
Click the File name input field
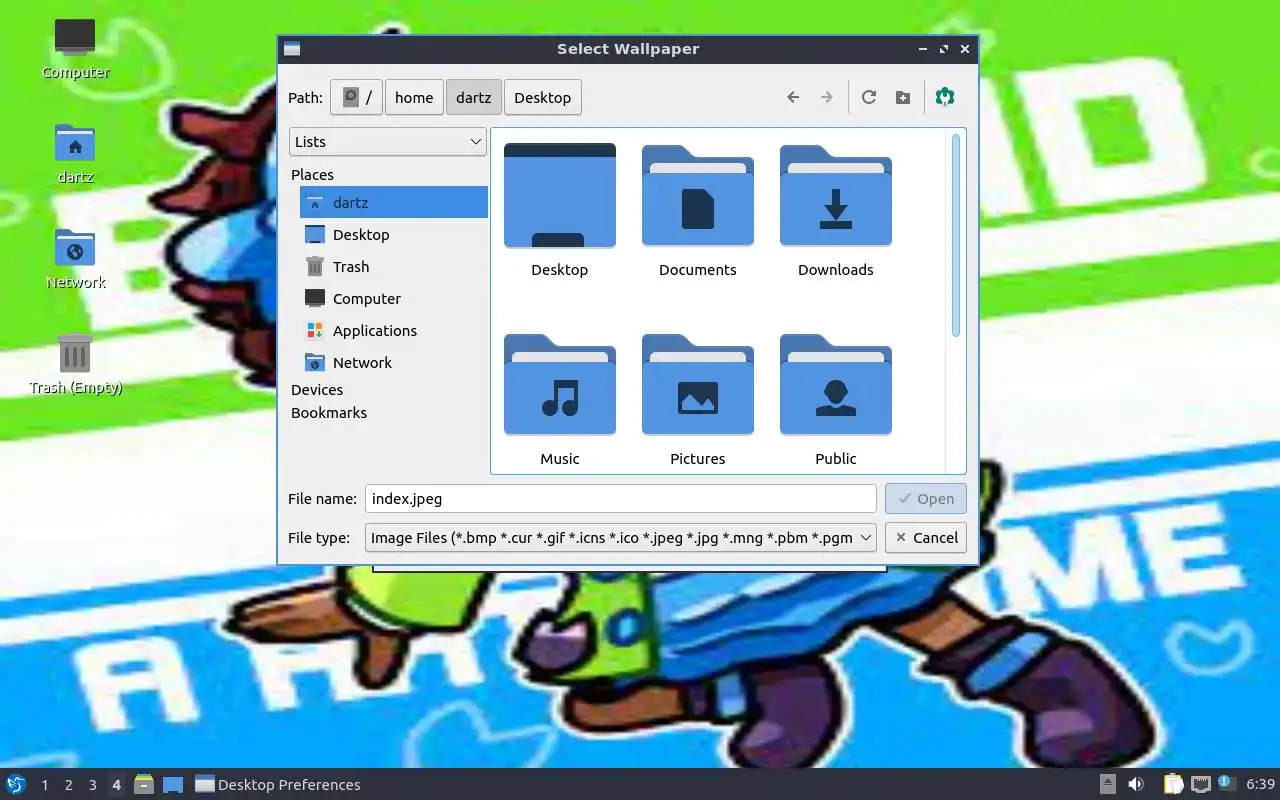pyautogui.click(x=621, y=499)
